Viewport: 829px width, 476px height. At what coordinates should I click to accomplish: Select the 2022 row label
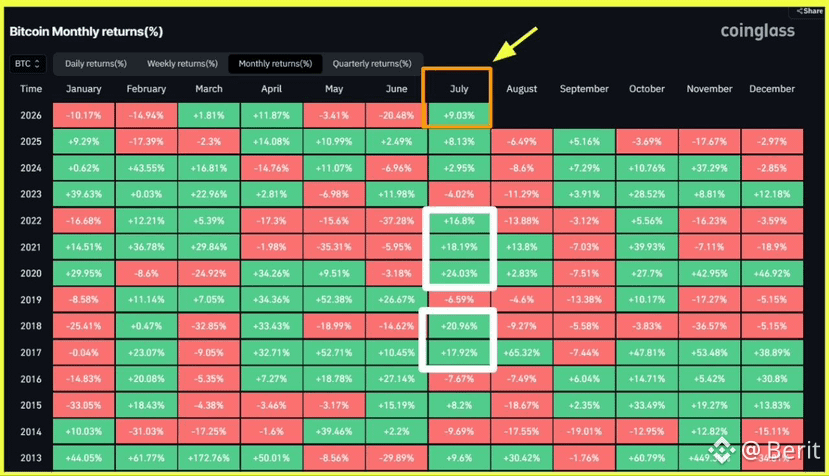31,221
